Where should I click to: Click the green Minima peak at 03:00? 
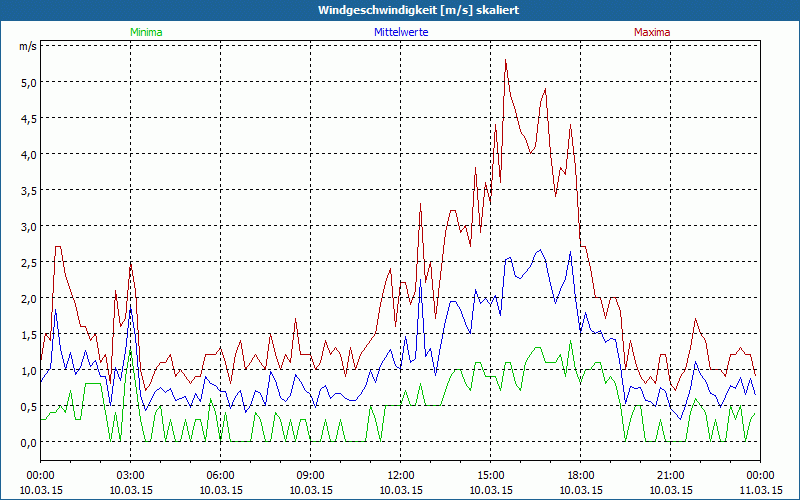pyautogui.click(x=131, y=350)
